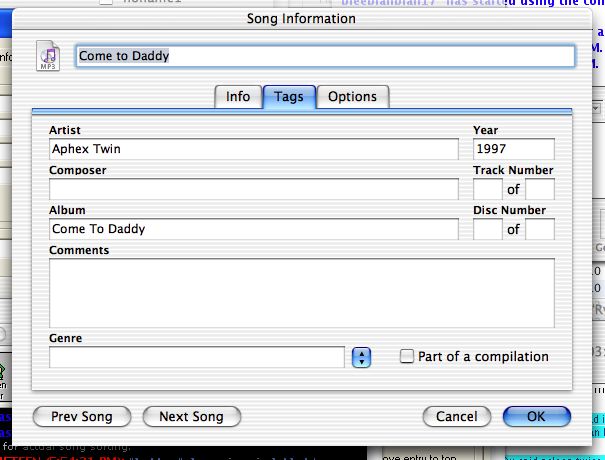605x460 pixels.
Task: Click the Year field showing 1997
Action: pos(514,149)
